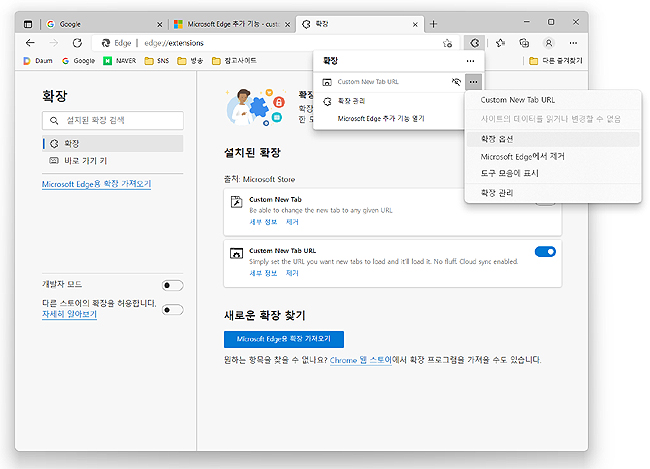The image size is (650, 469).
Task: Click the tab actions menu icon
Action: pos(28,24)
